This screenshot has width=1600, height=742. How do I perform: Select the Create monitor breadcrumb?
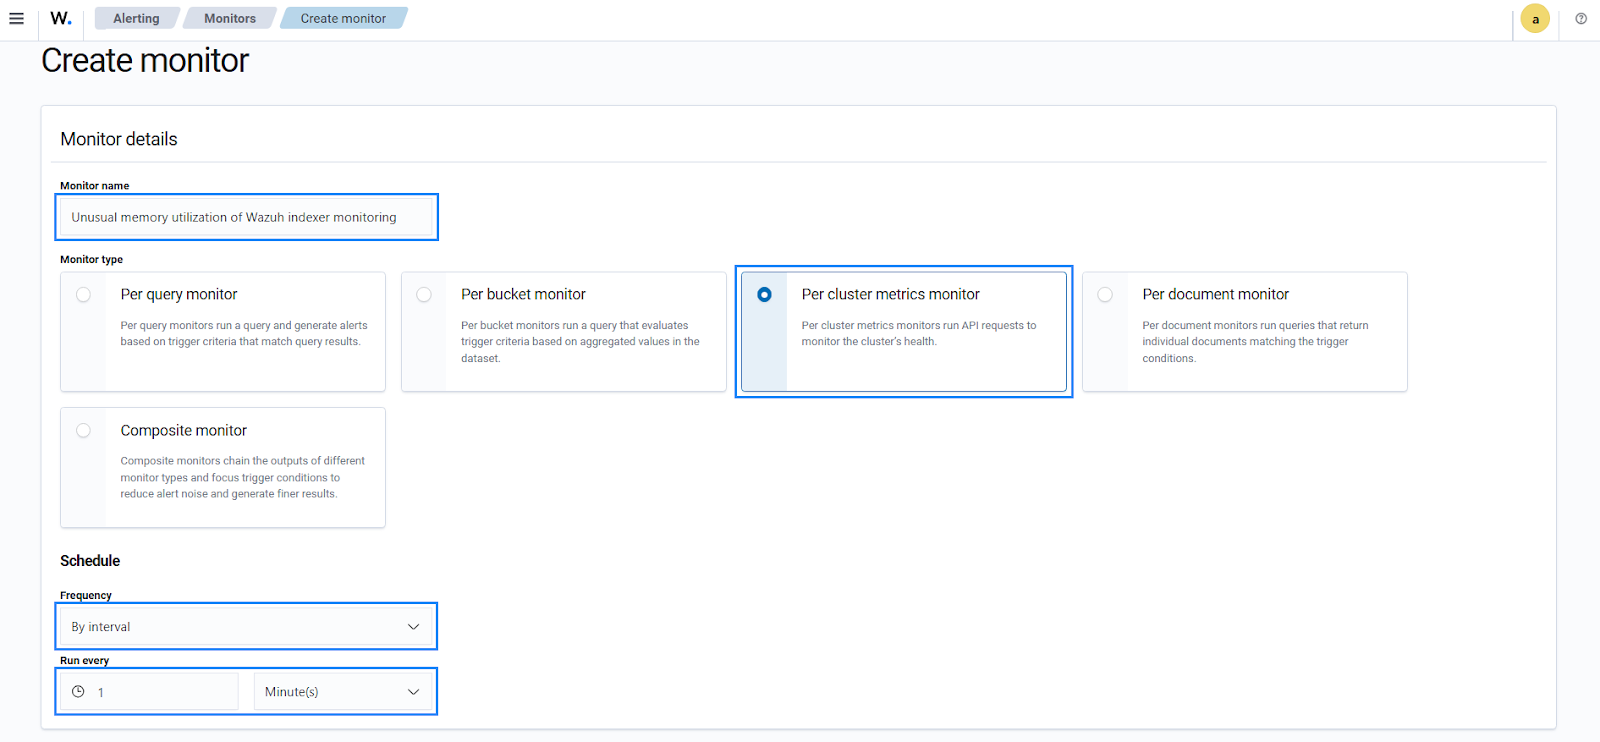tap(343, 18)
